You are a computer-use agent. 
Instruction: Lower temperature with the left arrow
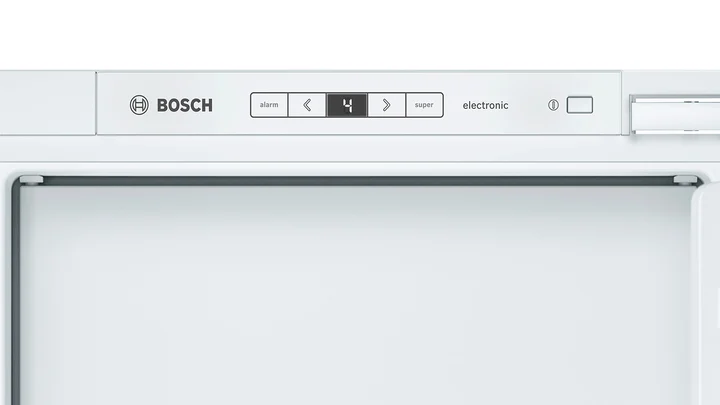(307, 105)
